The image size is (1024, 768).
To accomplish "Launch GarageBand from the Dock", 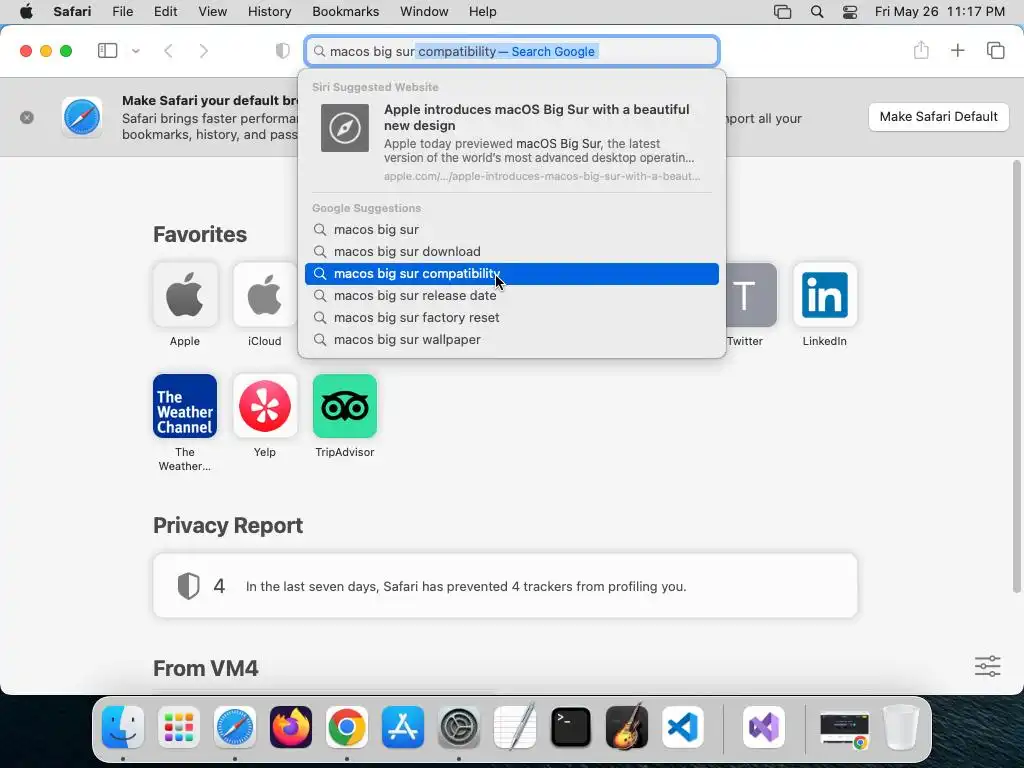I will (627, 727).
